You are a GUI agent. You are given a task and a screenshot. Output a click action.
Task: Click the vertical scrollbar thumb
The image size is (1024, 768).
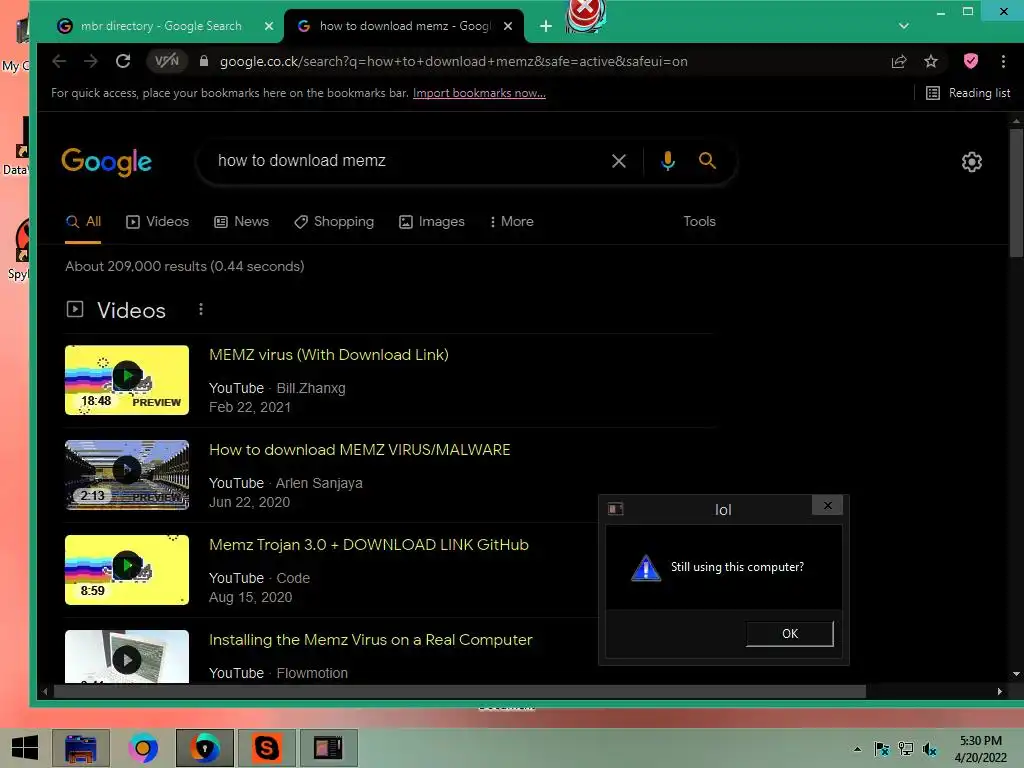[x=1016, y=193]
